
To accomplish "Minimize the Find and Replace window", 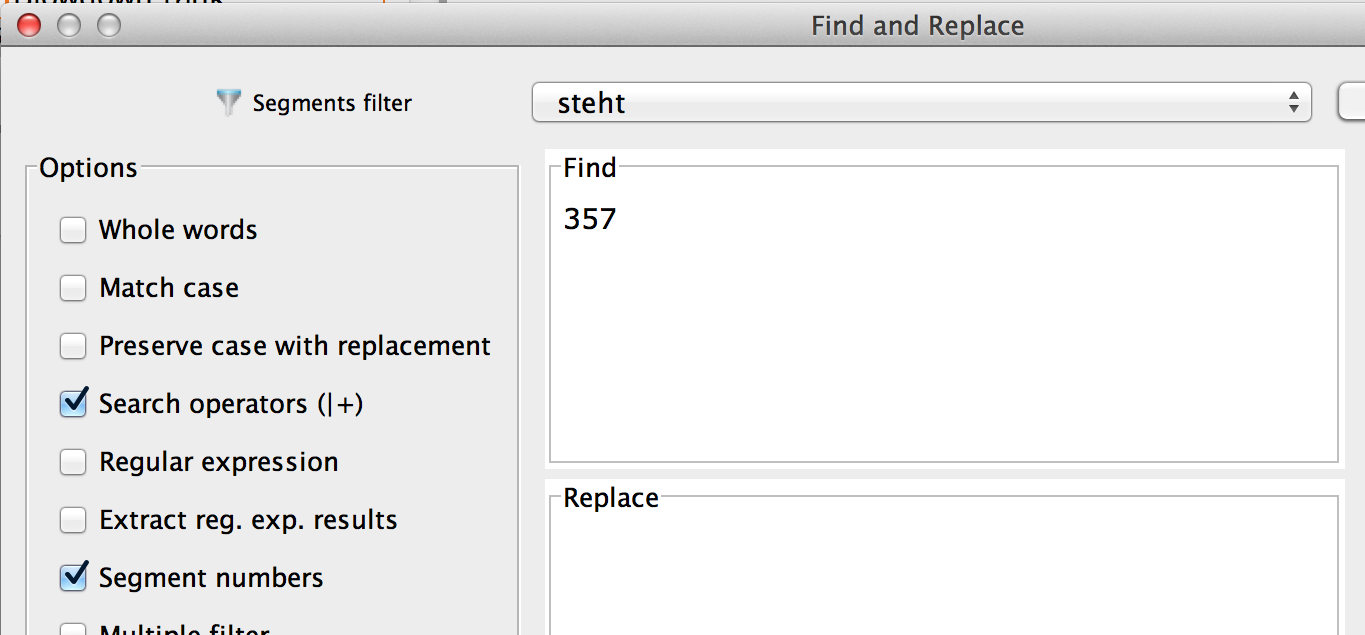I will [68, 26].
